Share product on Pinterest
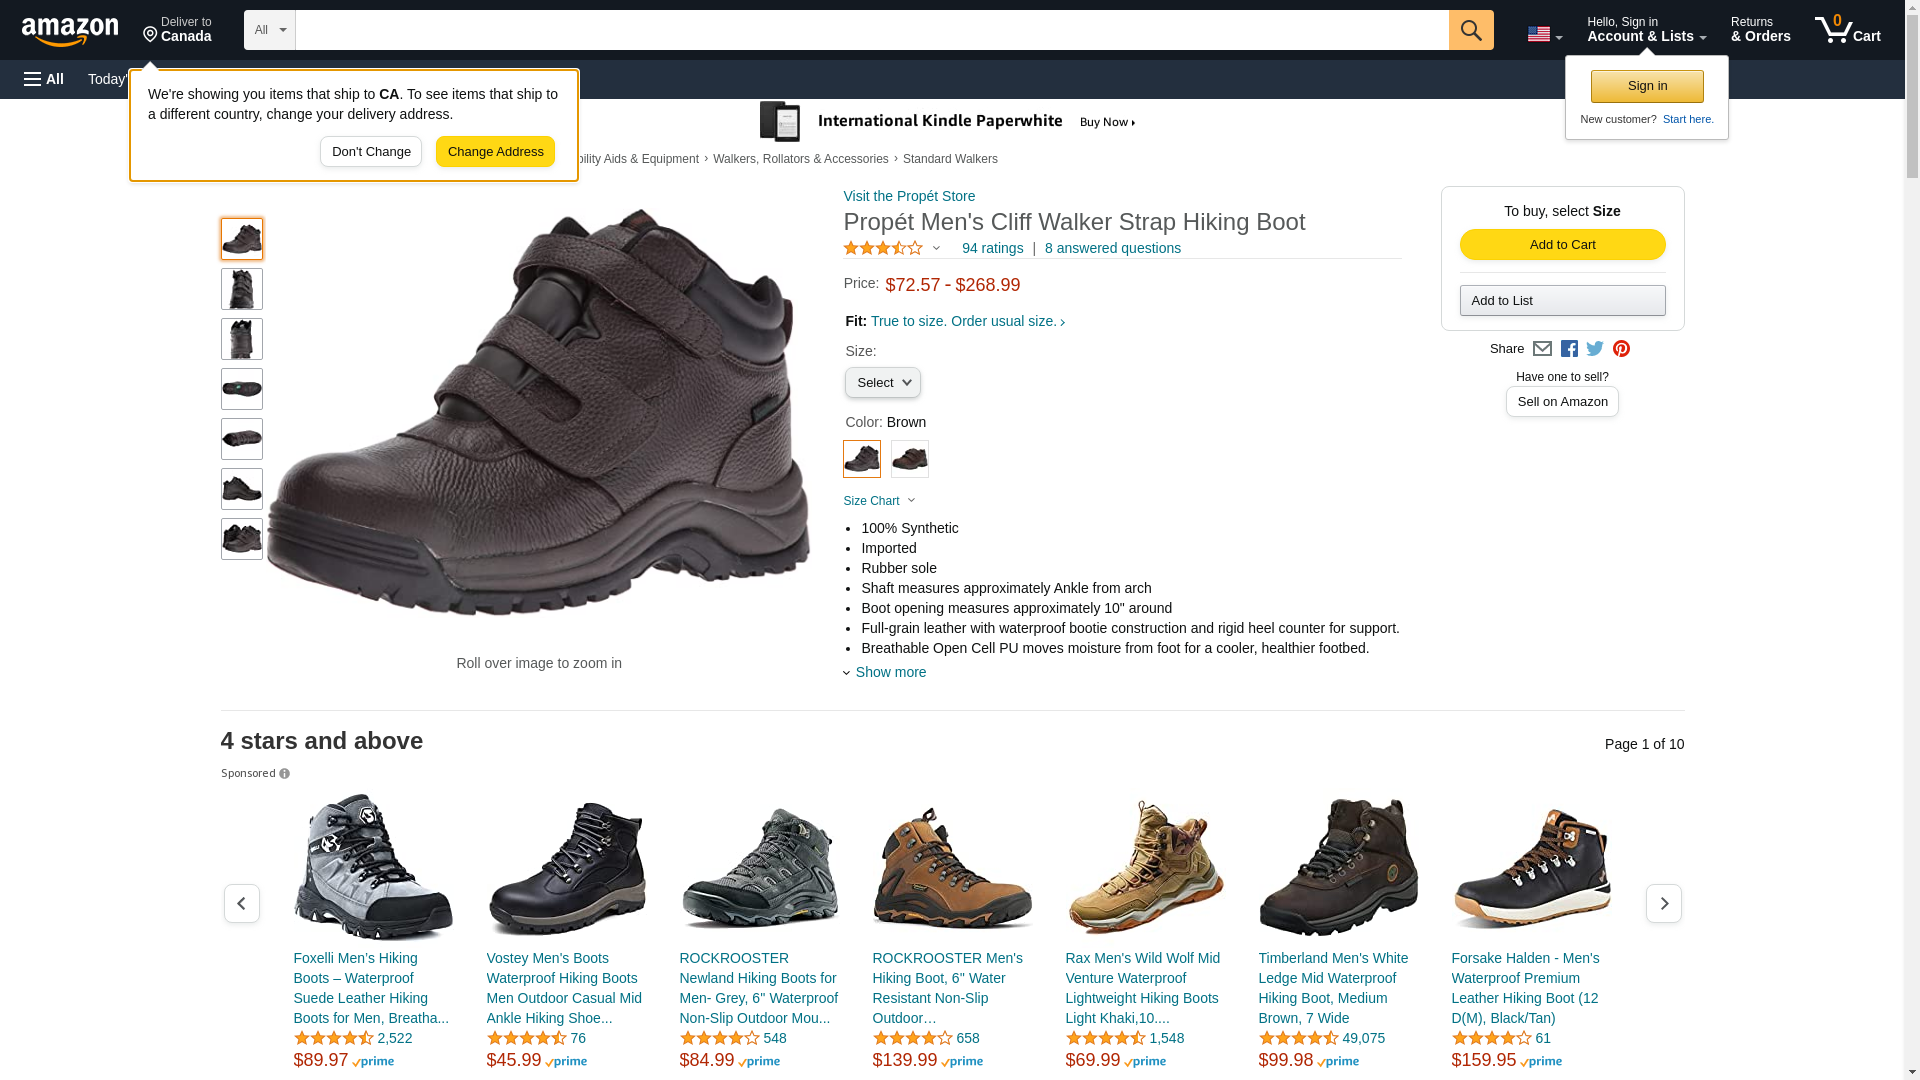The image size is (1920, 1080). click(1621, 349)
